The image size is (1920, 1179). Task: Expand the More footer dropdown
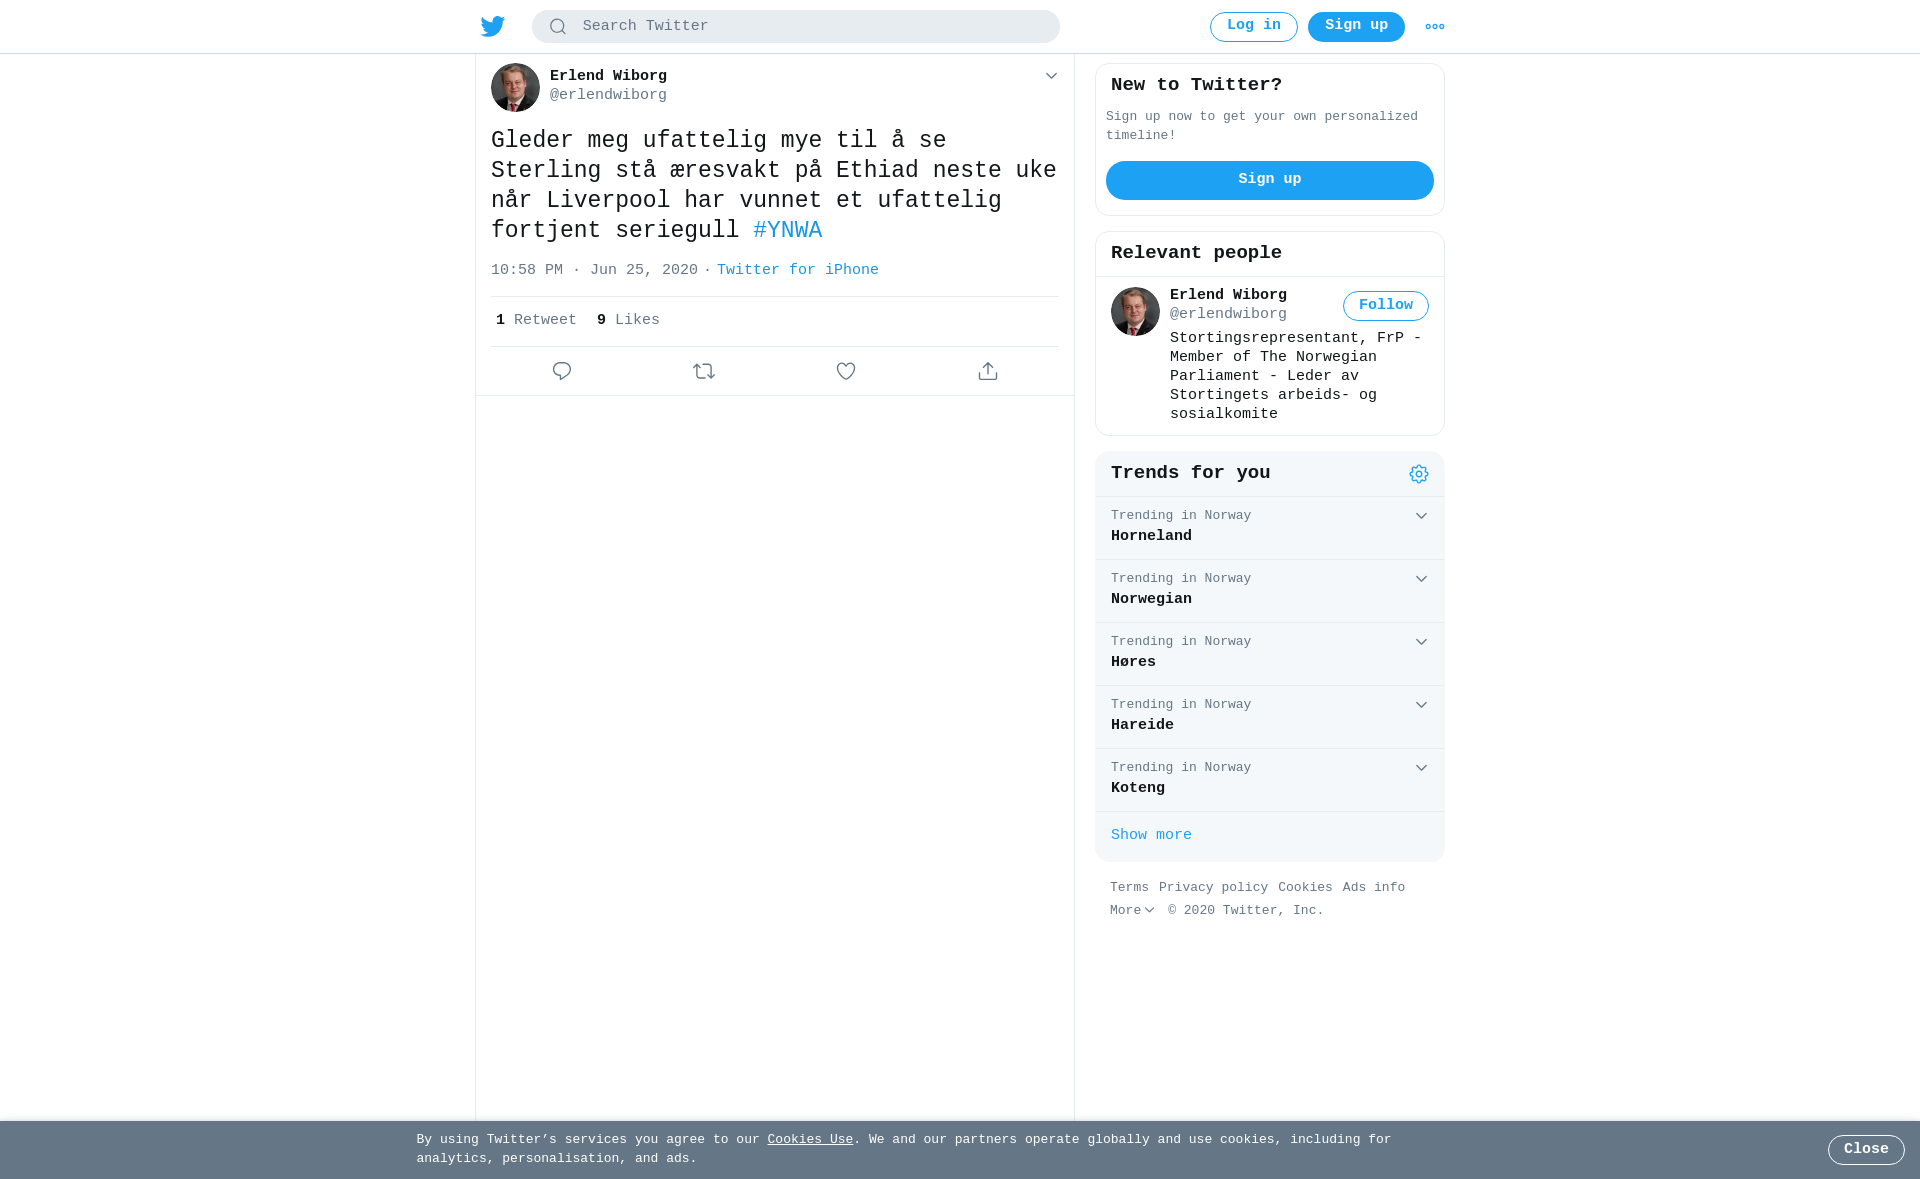[1132, 911]
